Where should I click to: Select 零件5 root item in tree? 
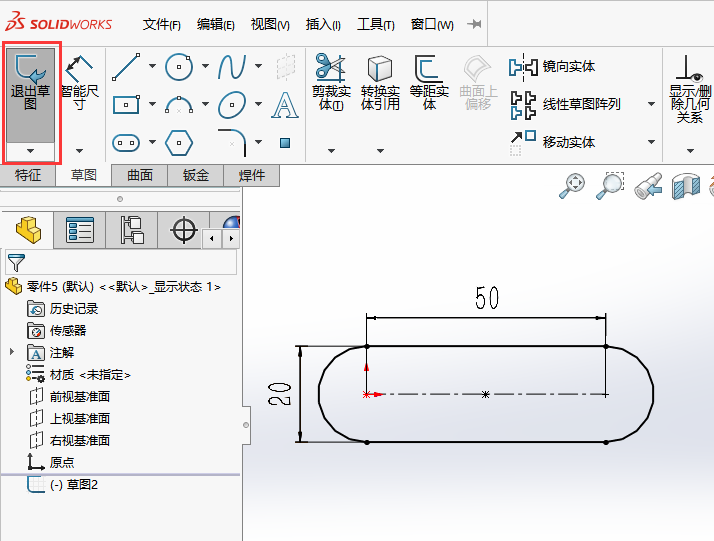113,287
